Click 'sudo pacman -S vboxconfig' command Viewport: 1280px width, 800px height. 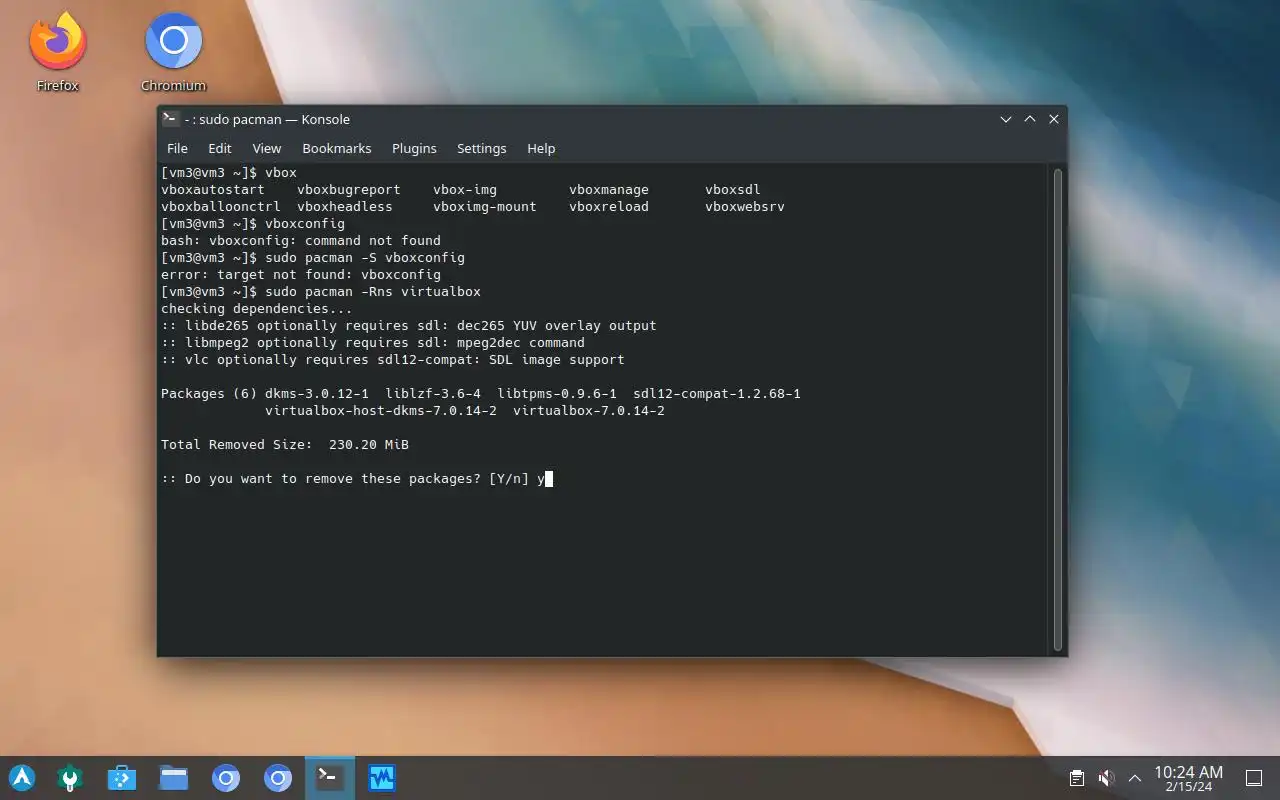click(365, 258)
